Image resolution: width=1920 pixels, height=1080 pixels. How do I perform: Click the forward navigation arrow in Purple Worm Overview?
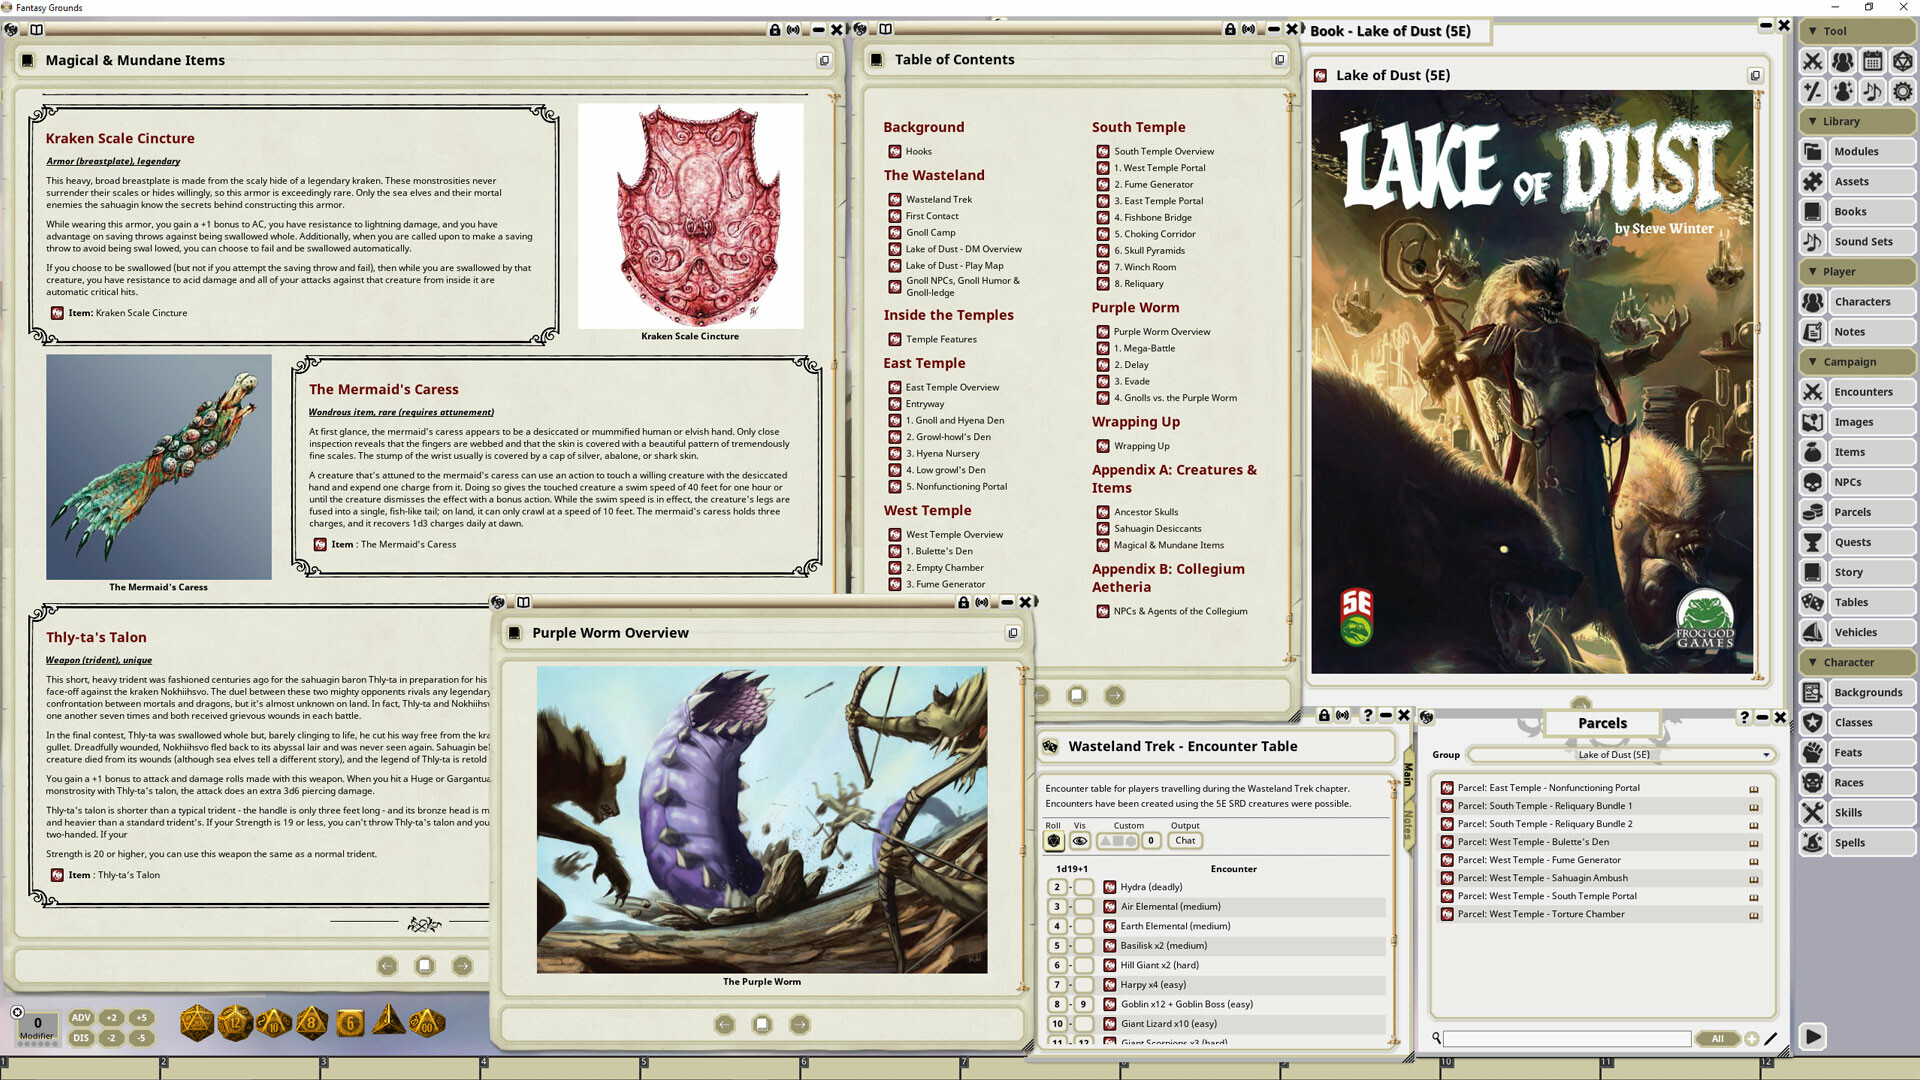pyautogui.click(x=799, y=1024)
